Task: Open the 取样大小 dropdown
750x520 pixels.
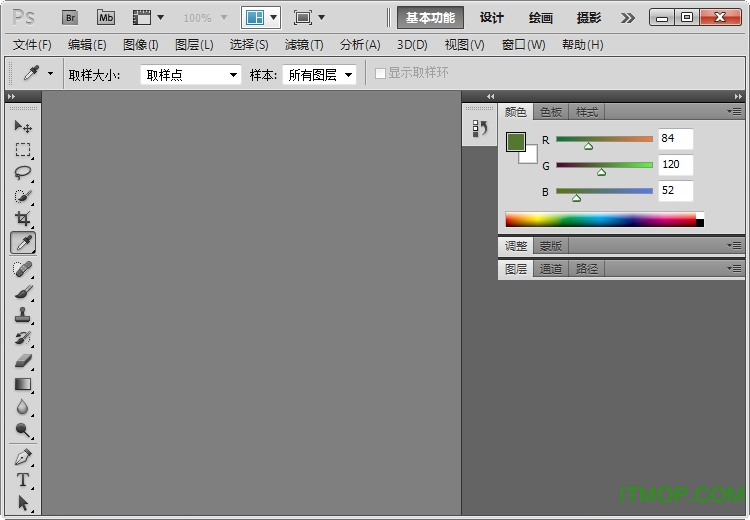Action: coord(191,75)
